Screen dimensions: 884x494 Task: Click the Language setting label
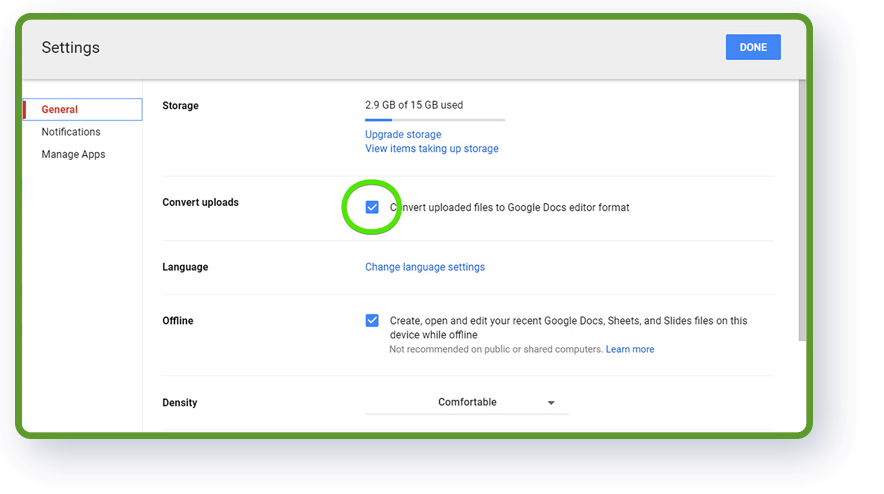coord(185,267)
